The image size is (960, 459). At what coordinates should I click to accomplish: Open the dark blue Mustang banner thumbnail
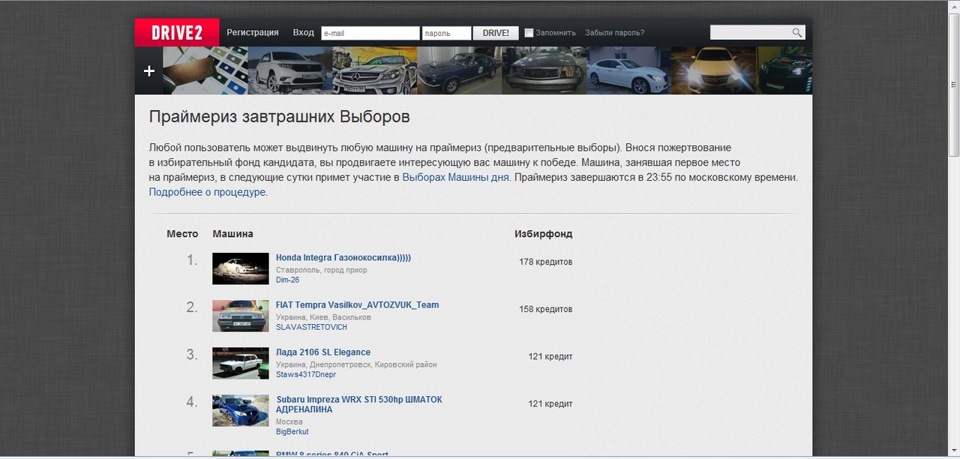pos(459,70)
